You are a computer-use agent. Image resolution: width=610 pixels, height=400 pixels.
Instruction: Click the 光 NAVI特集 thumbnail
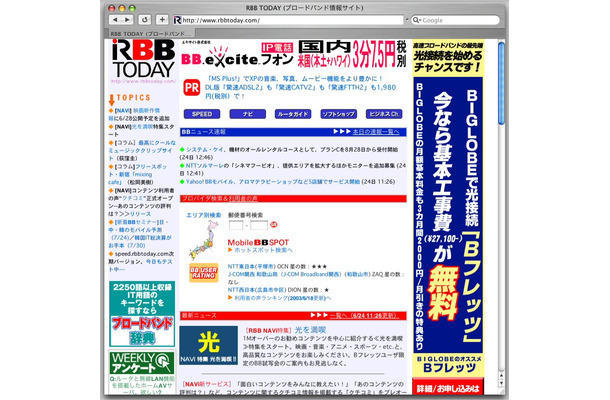tap(209, 345)
